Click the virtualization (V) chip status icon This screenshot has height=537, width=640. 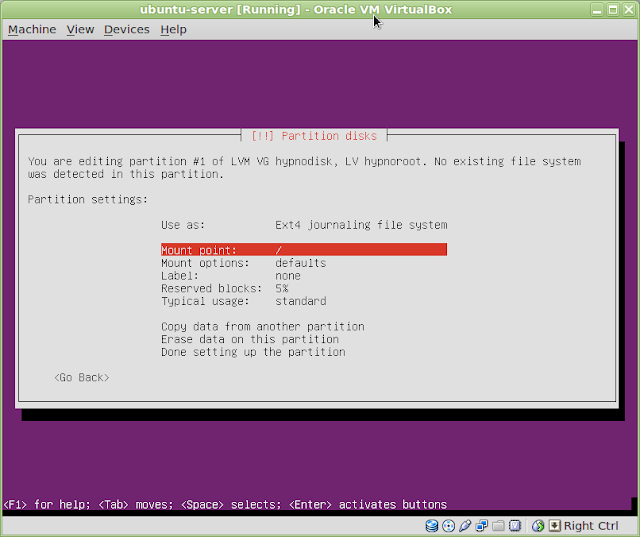coord(515,526)
